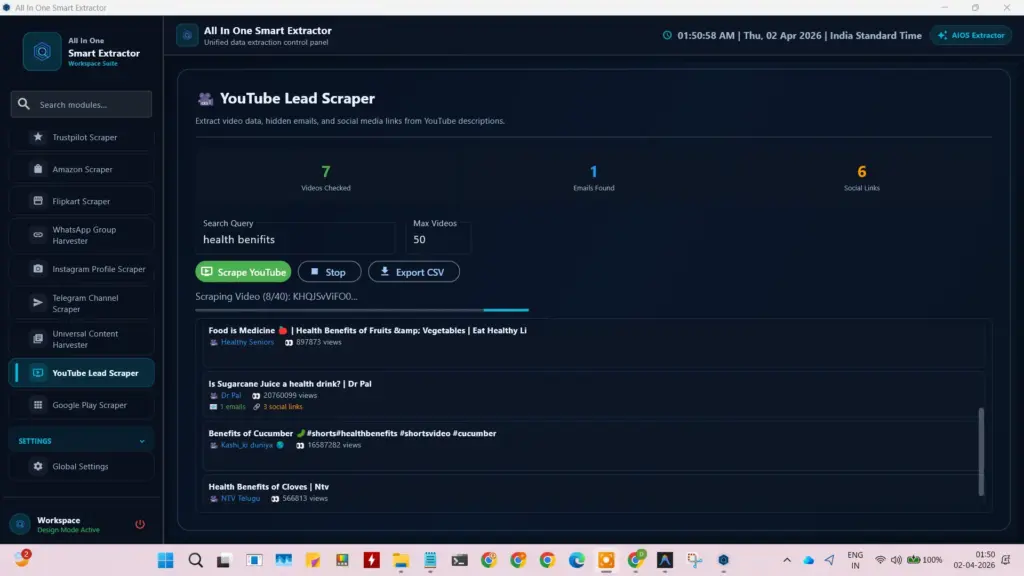The height and width of the screenshot is (576, 1024).
Task: Click the sidebar search magnifier icon
Action: click(x=24, y=104)
